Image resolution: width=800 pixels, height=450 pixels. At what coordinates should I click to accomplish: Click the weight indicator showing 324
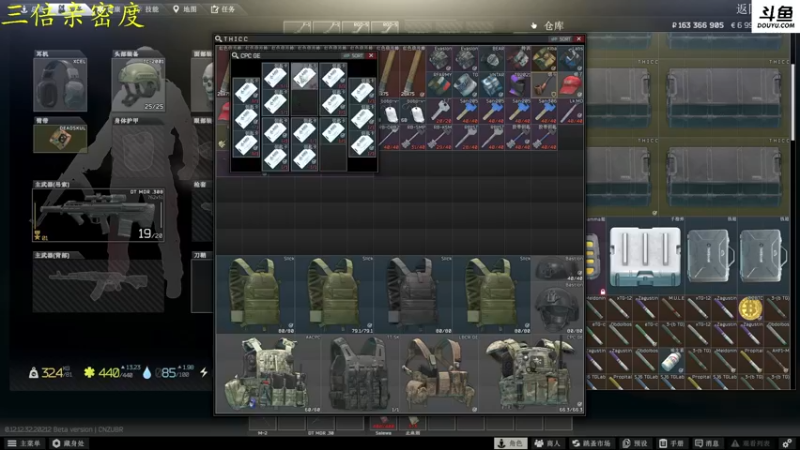pyautogui.click(x=49, y=373)
